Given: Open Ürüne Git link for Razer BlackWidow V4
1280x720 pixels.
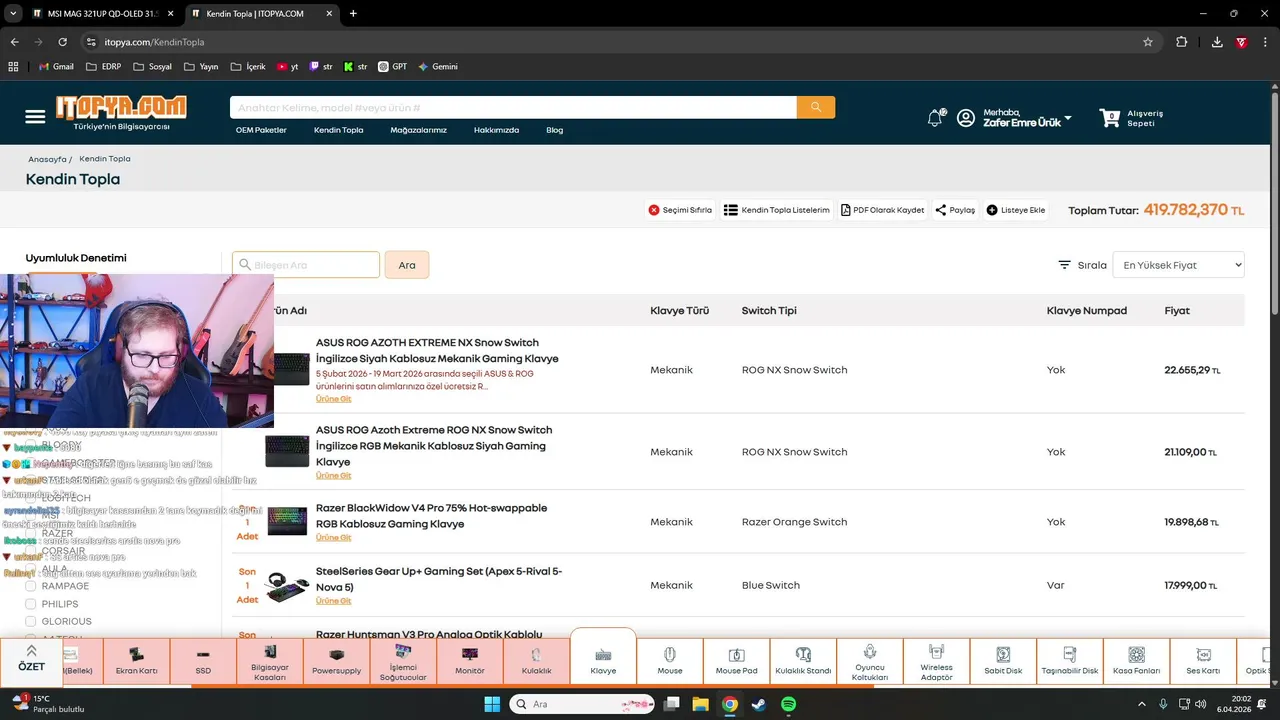Looking at the screenshot, I should 333,537.
